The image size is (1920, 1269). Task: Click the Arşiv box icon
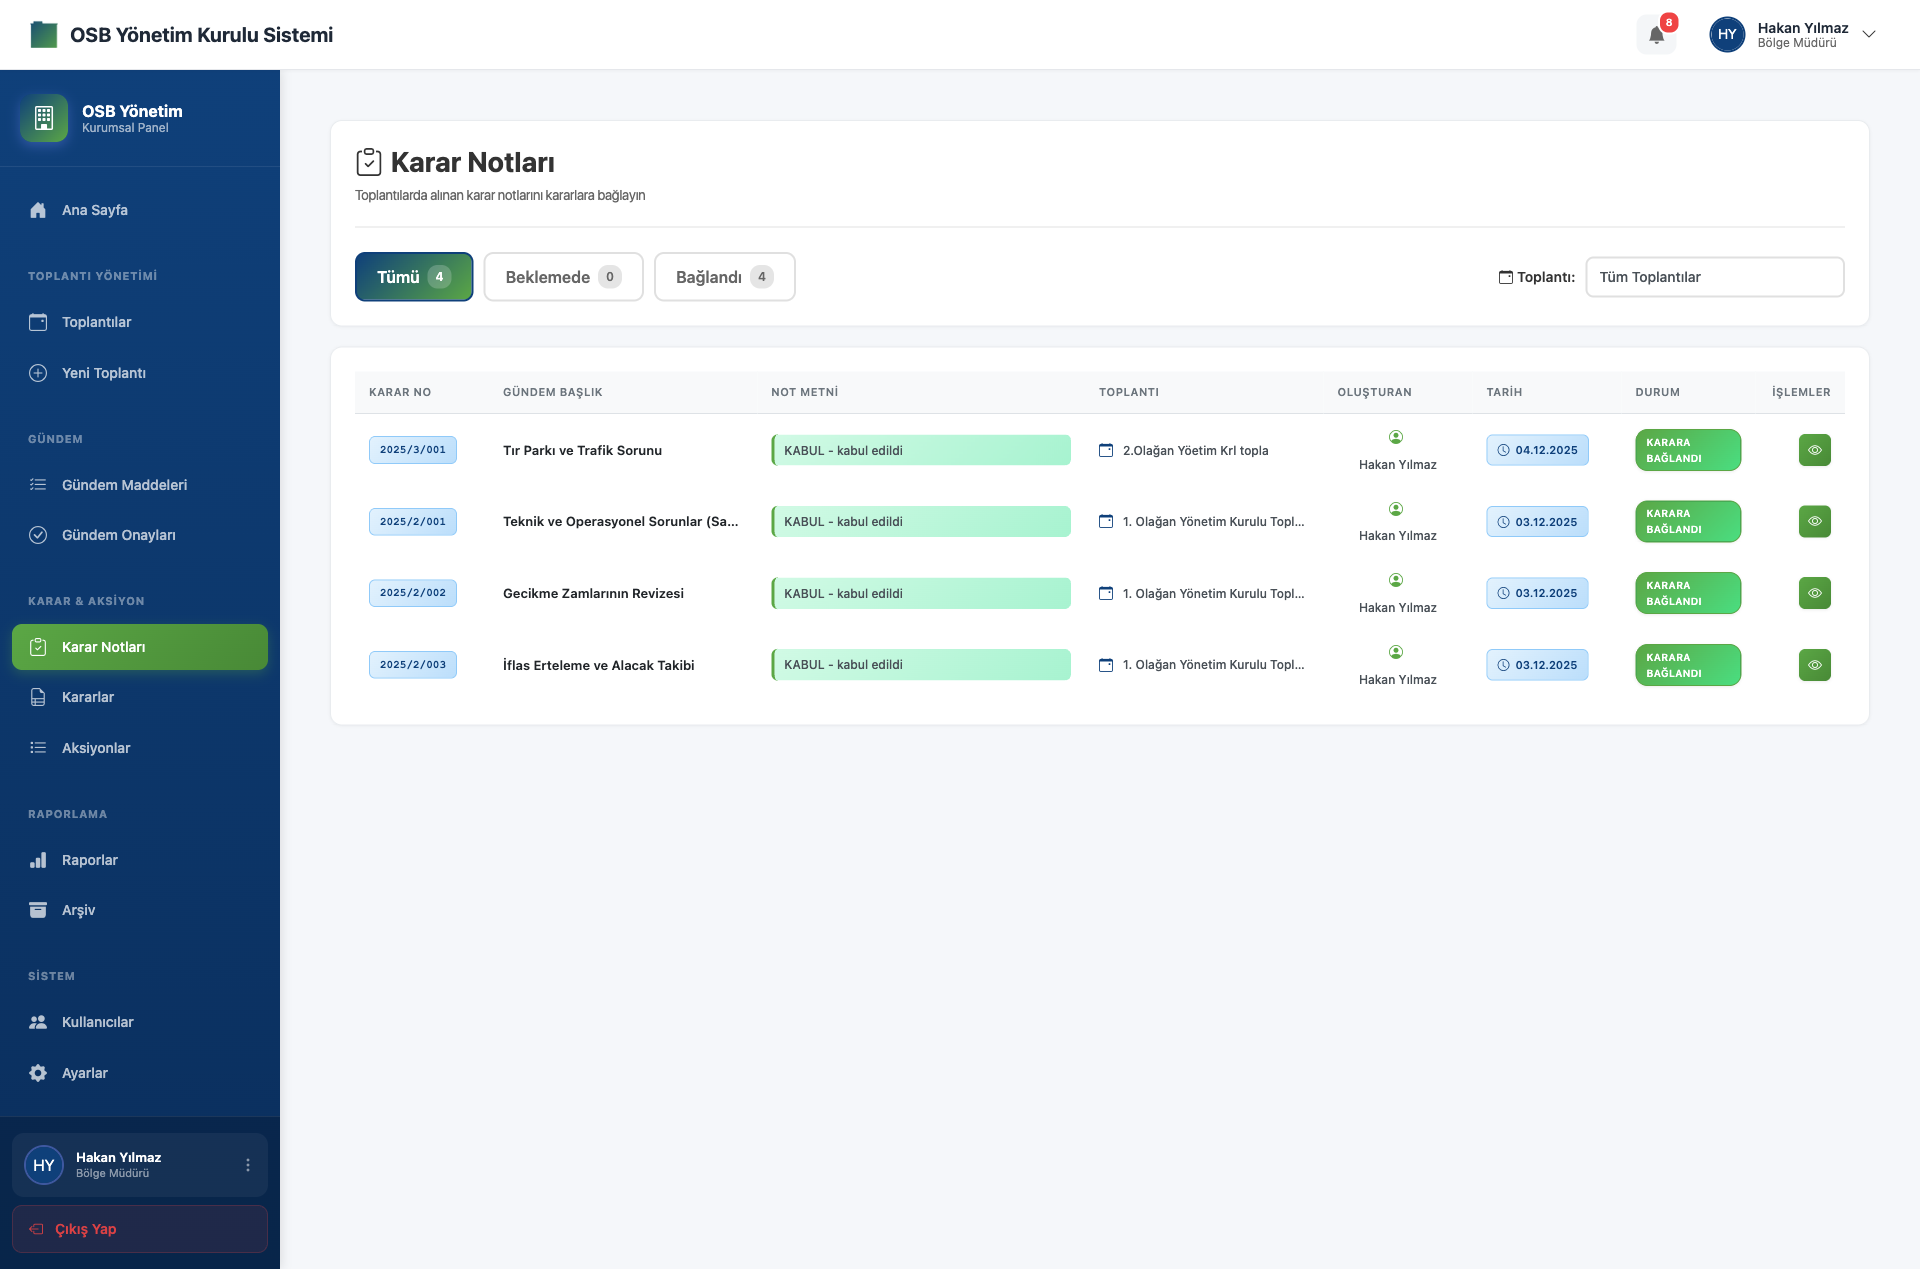click(x=38, y=910)
